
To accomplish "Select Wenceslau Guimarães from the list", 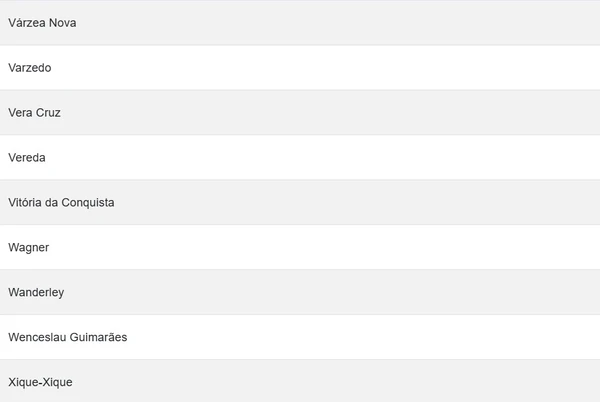I will click(x=68, y=337).
